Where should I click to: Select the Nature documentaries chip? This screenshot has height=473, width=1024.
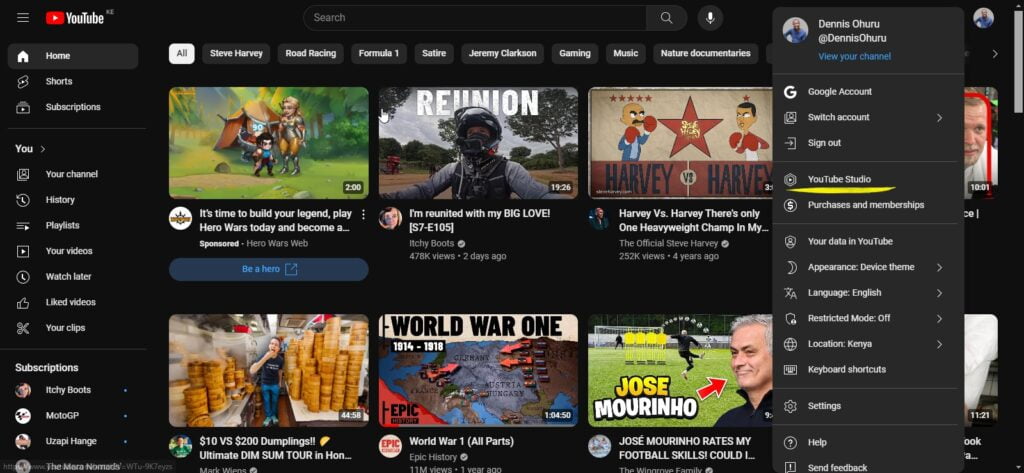(x=706, y=54)
